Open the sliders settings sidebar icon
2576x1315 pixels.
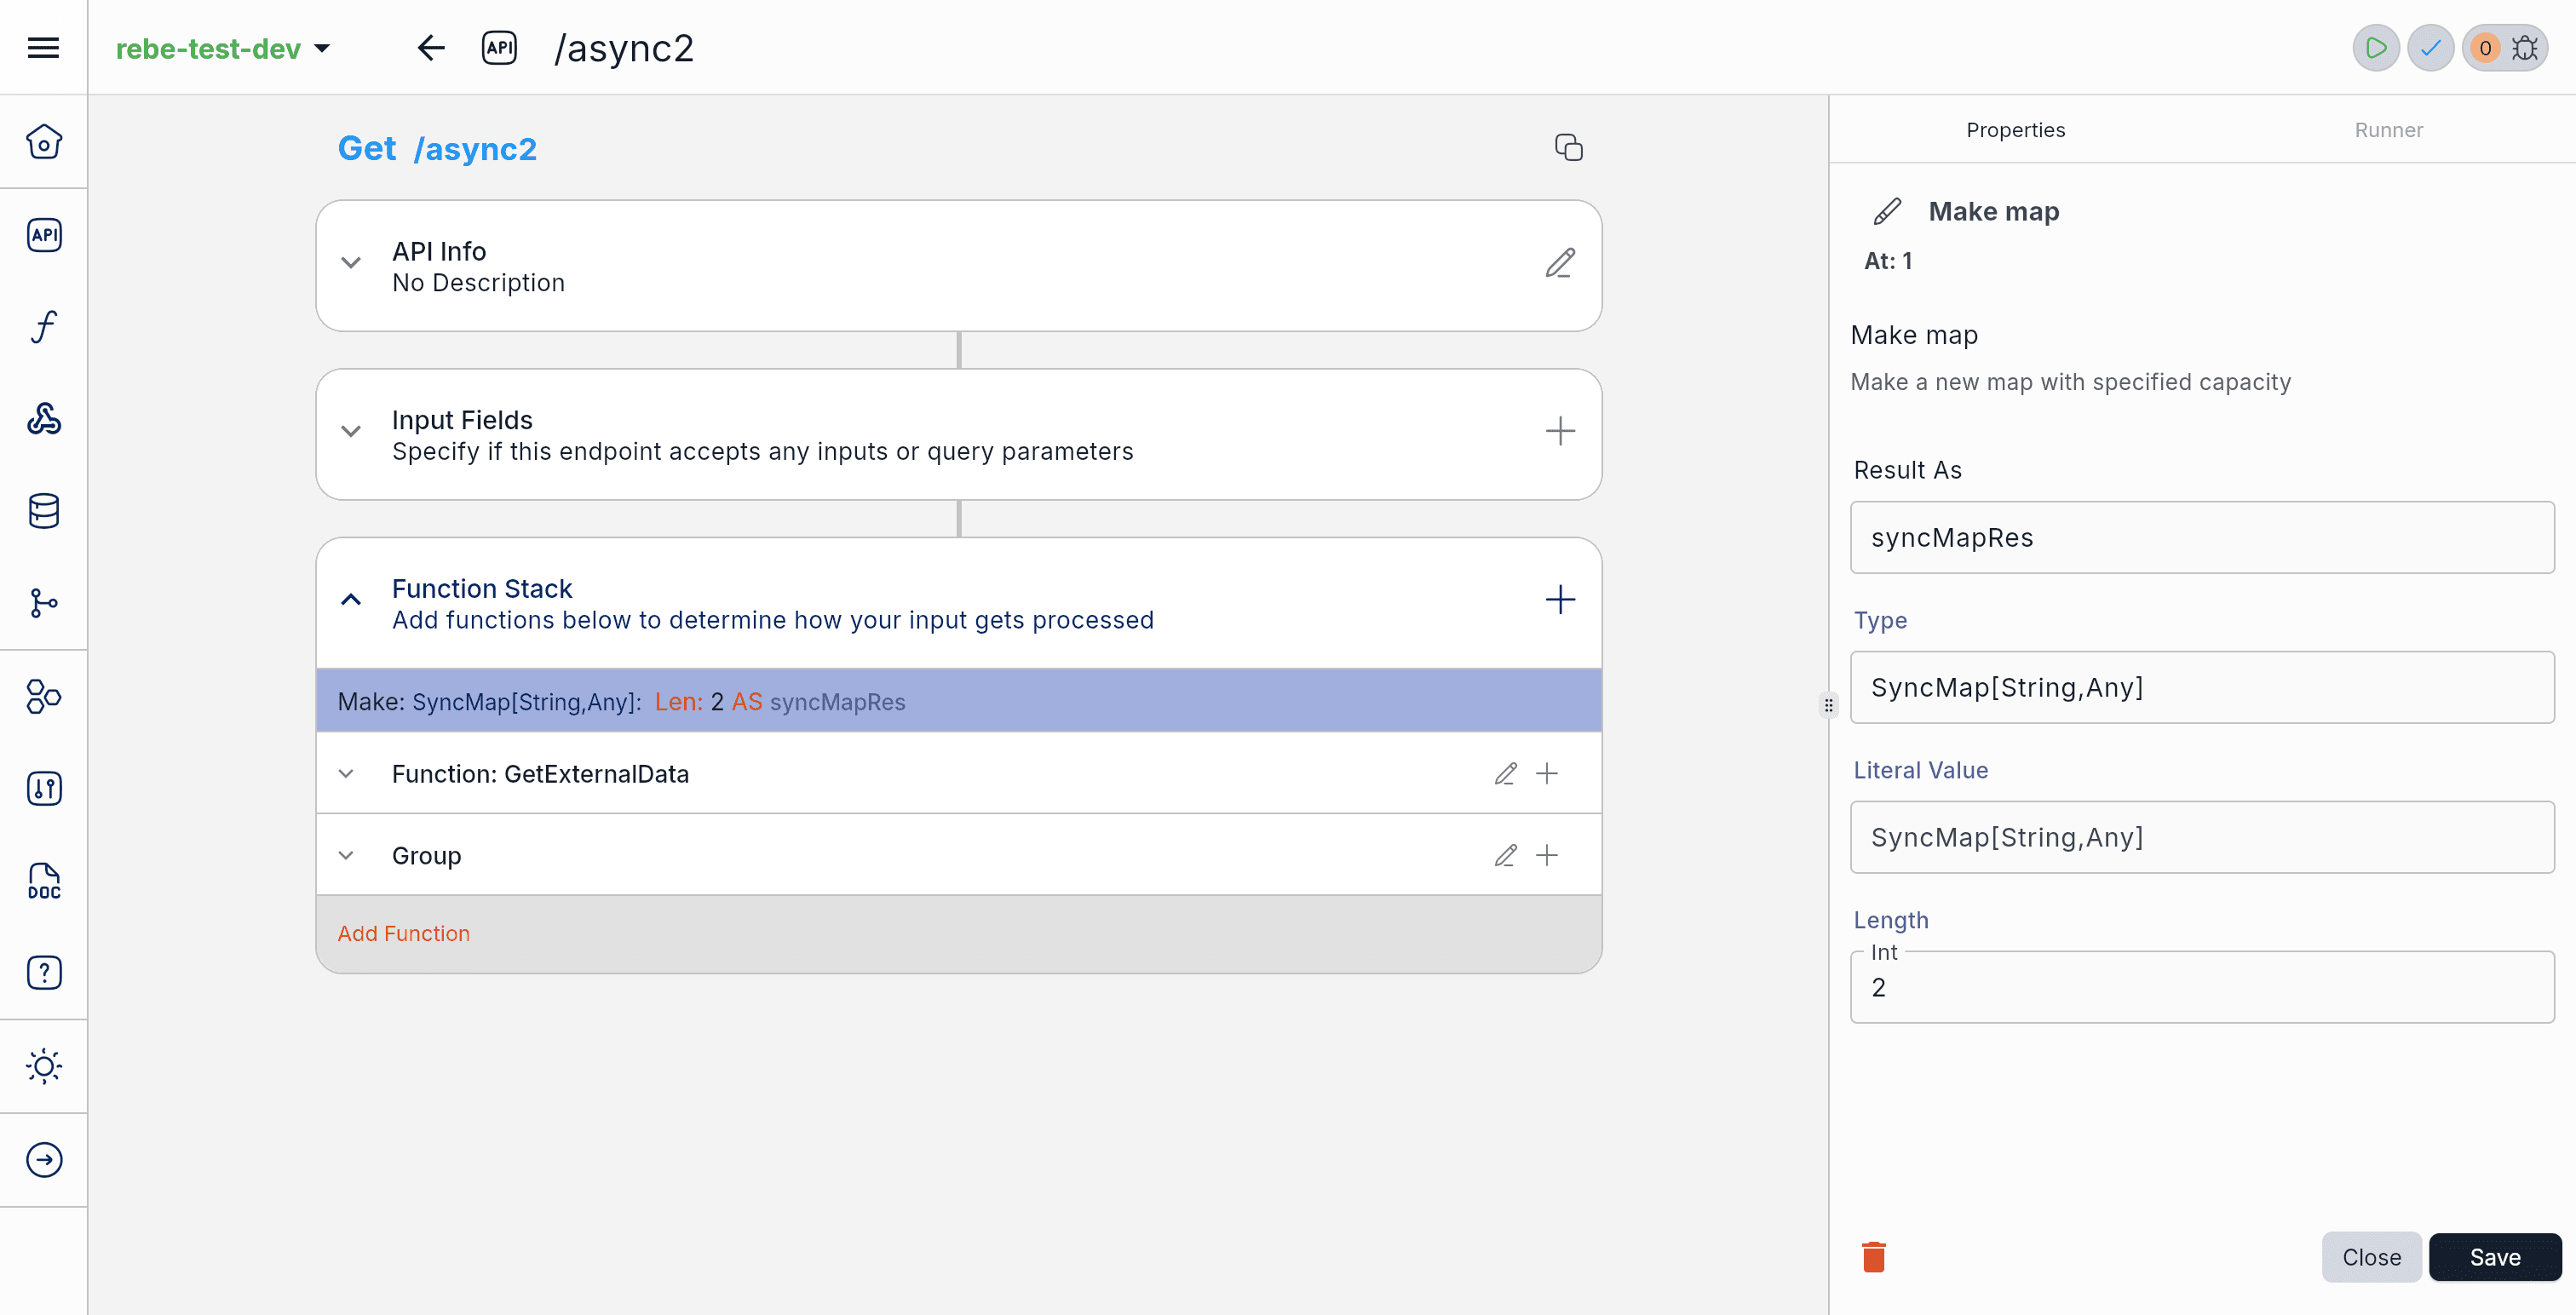point(44,788)
